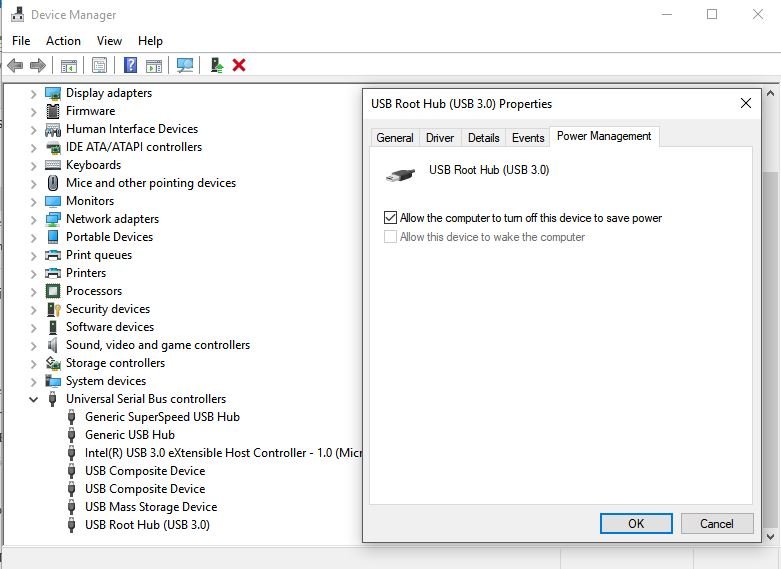Click the scan for hardware changes icon

(x=185, y=65)
